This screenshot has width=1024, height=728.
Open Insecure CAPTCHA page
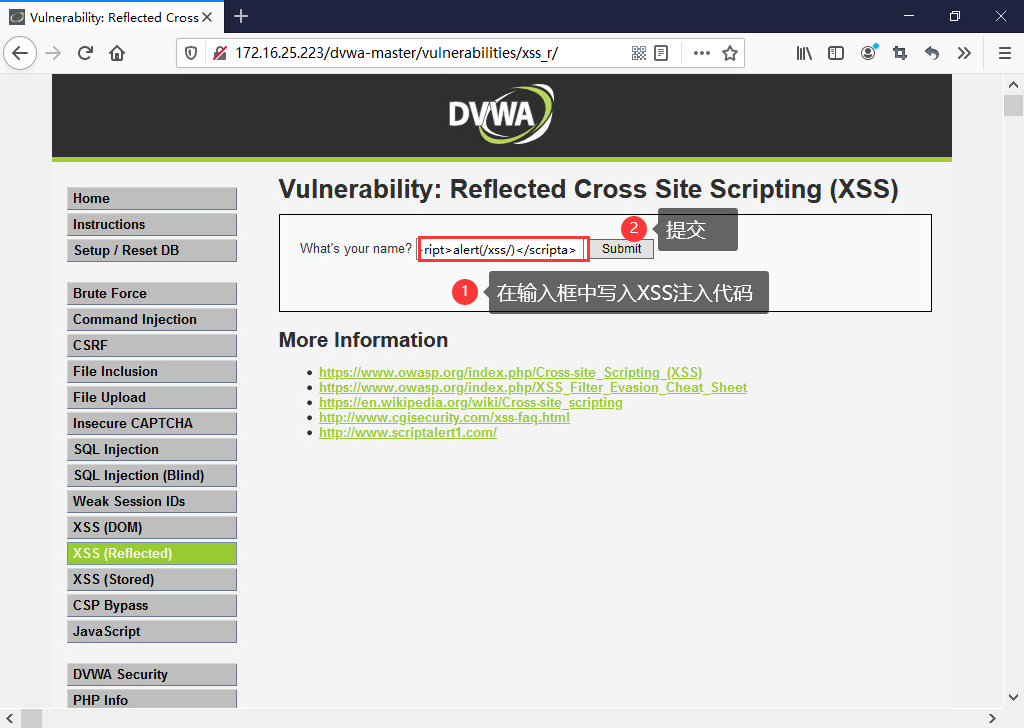click(152, 424)
